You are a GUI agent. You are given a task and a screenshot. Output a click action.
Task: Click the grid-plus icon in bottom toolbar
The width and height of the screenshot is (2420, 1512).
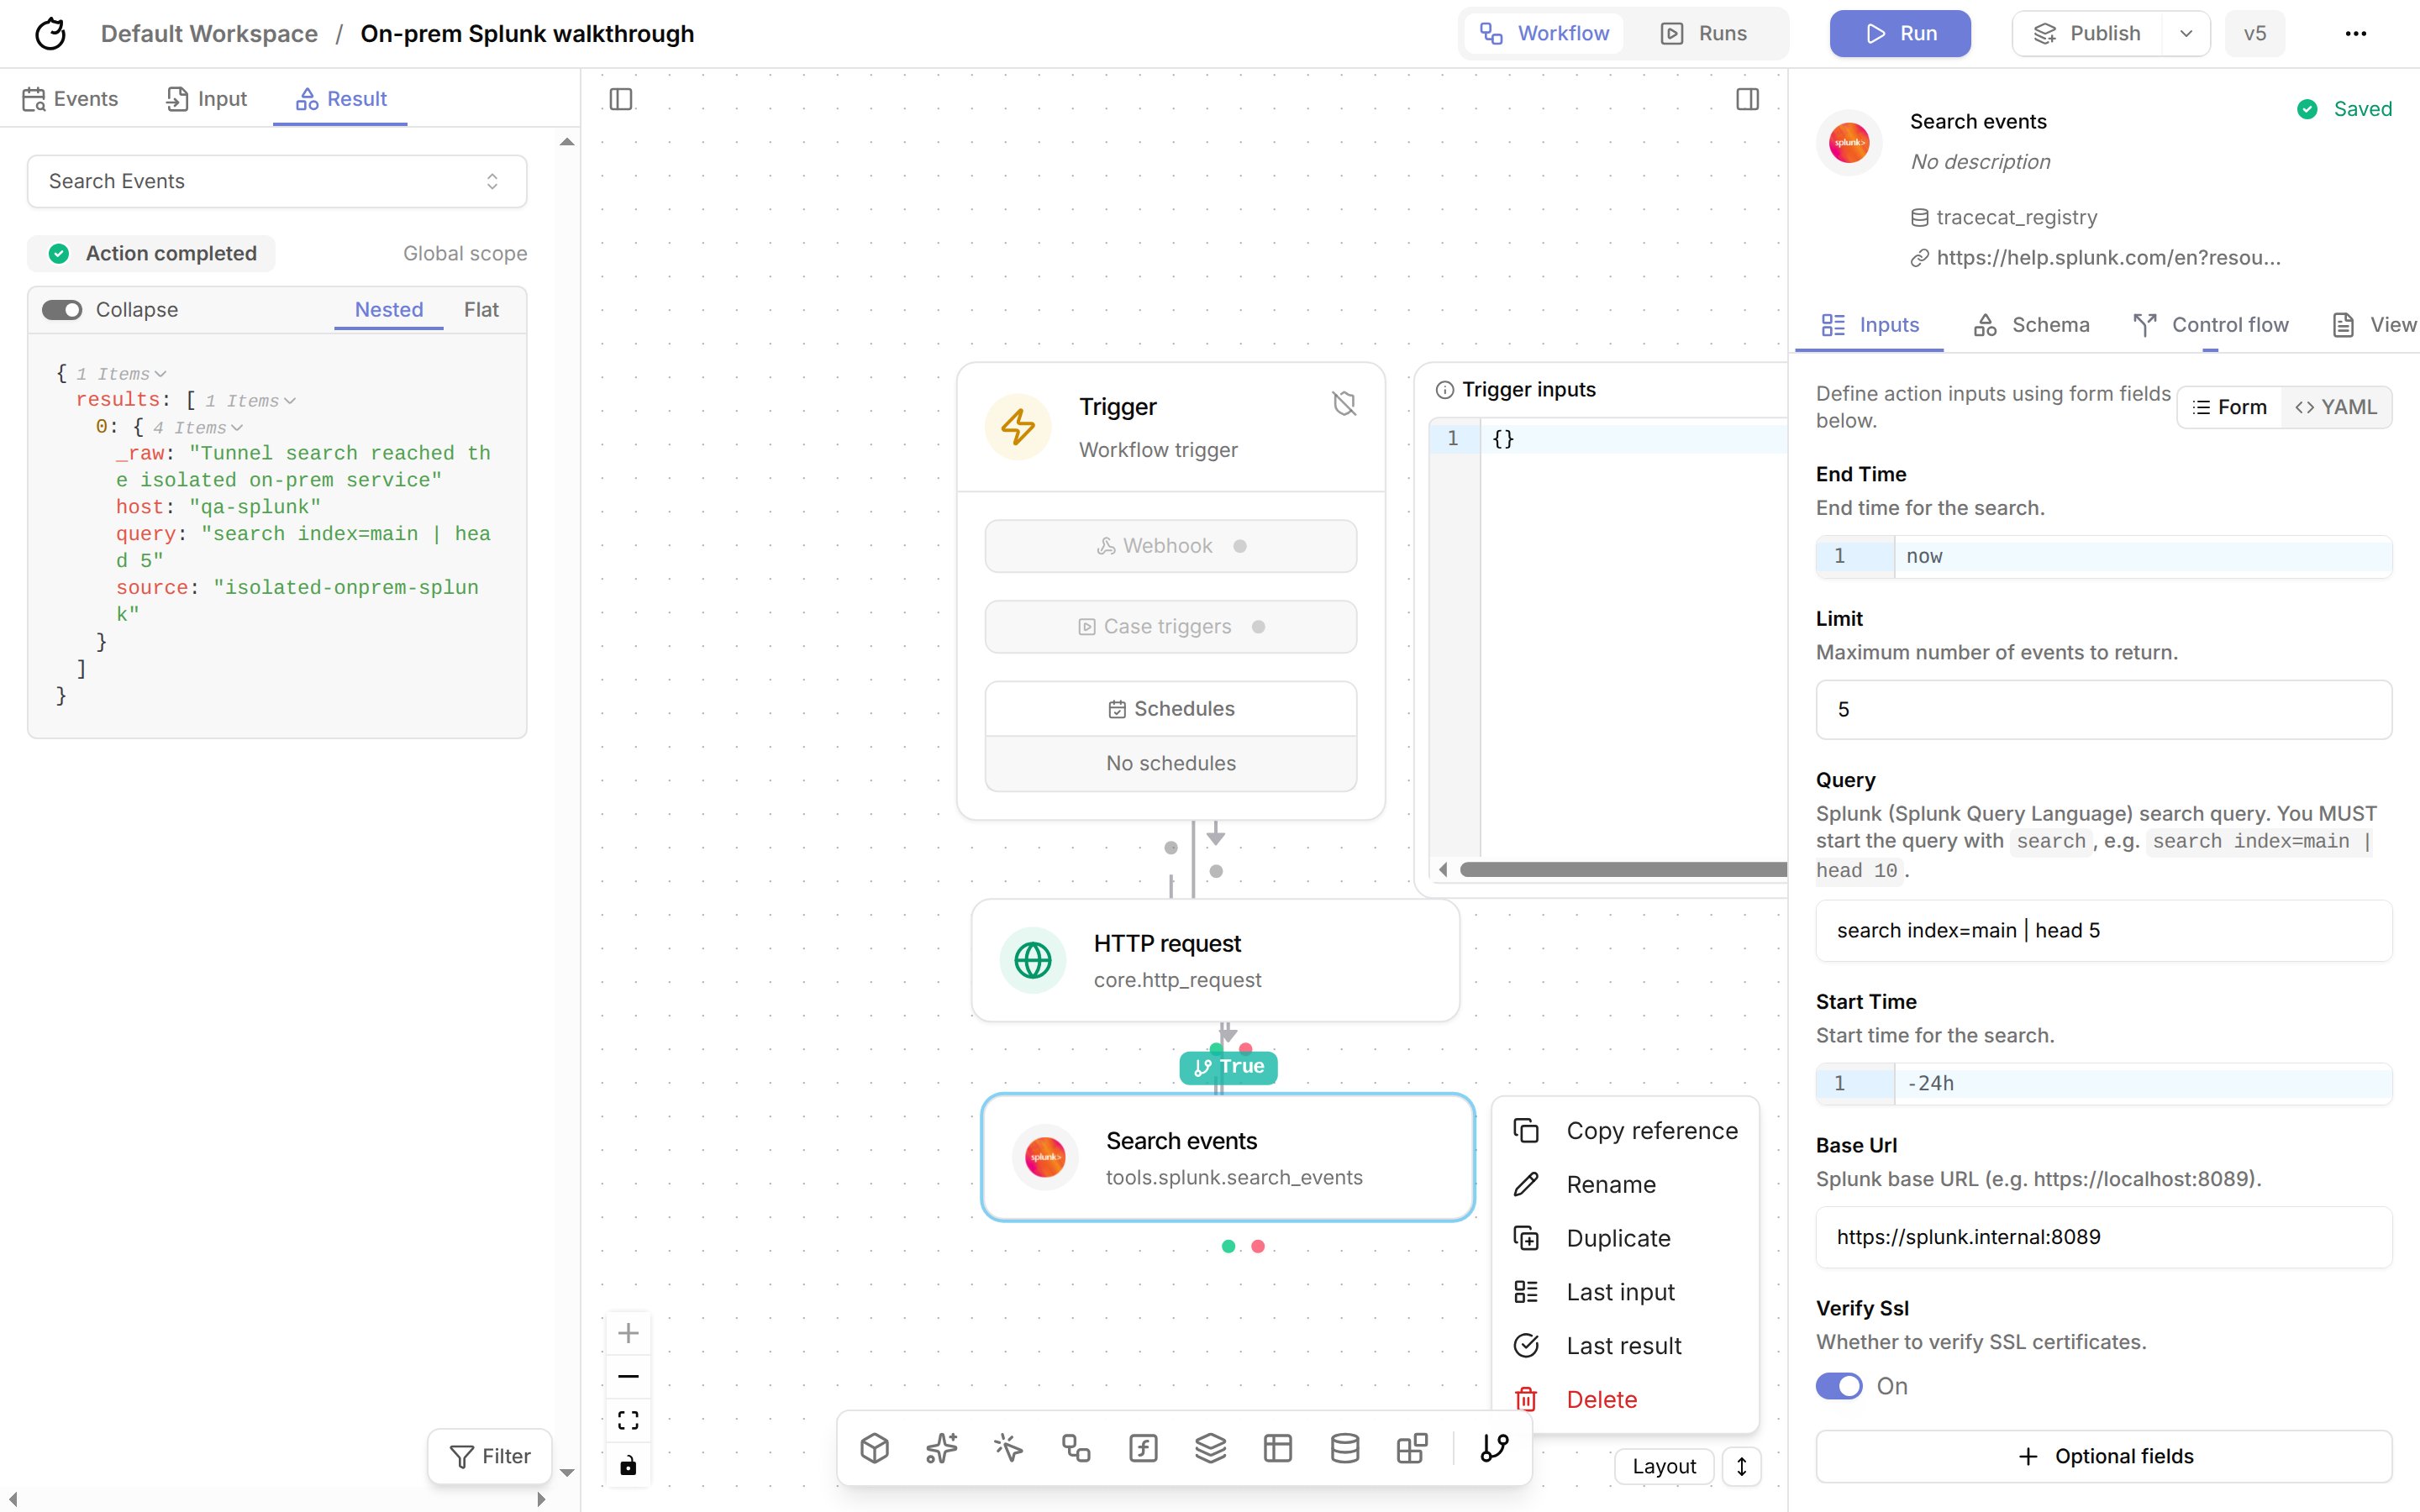pyautogui.click(x=1412, y=1447)
